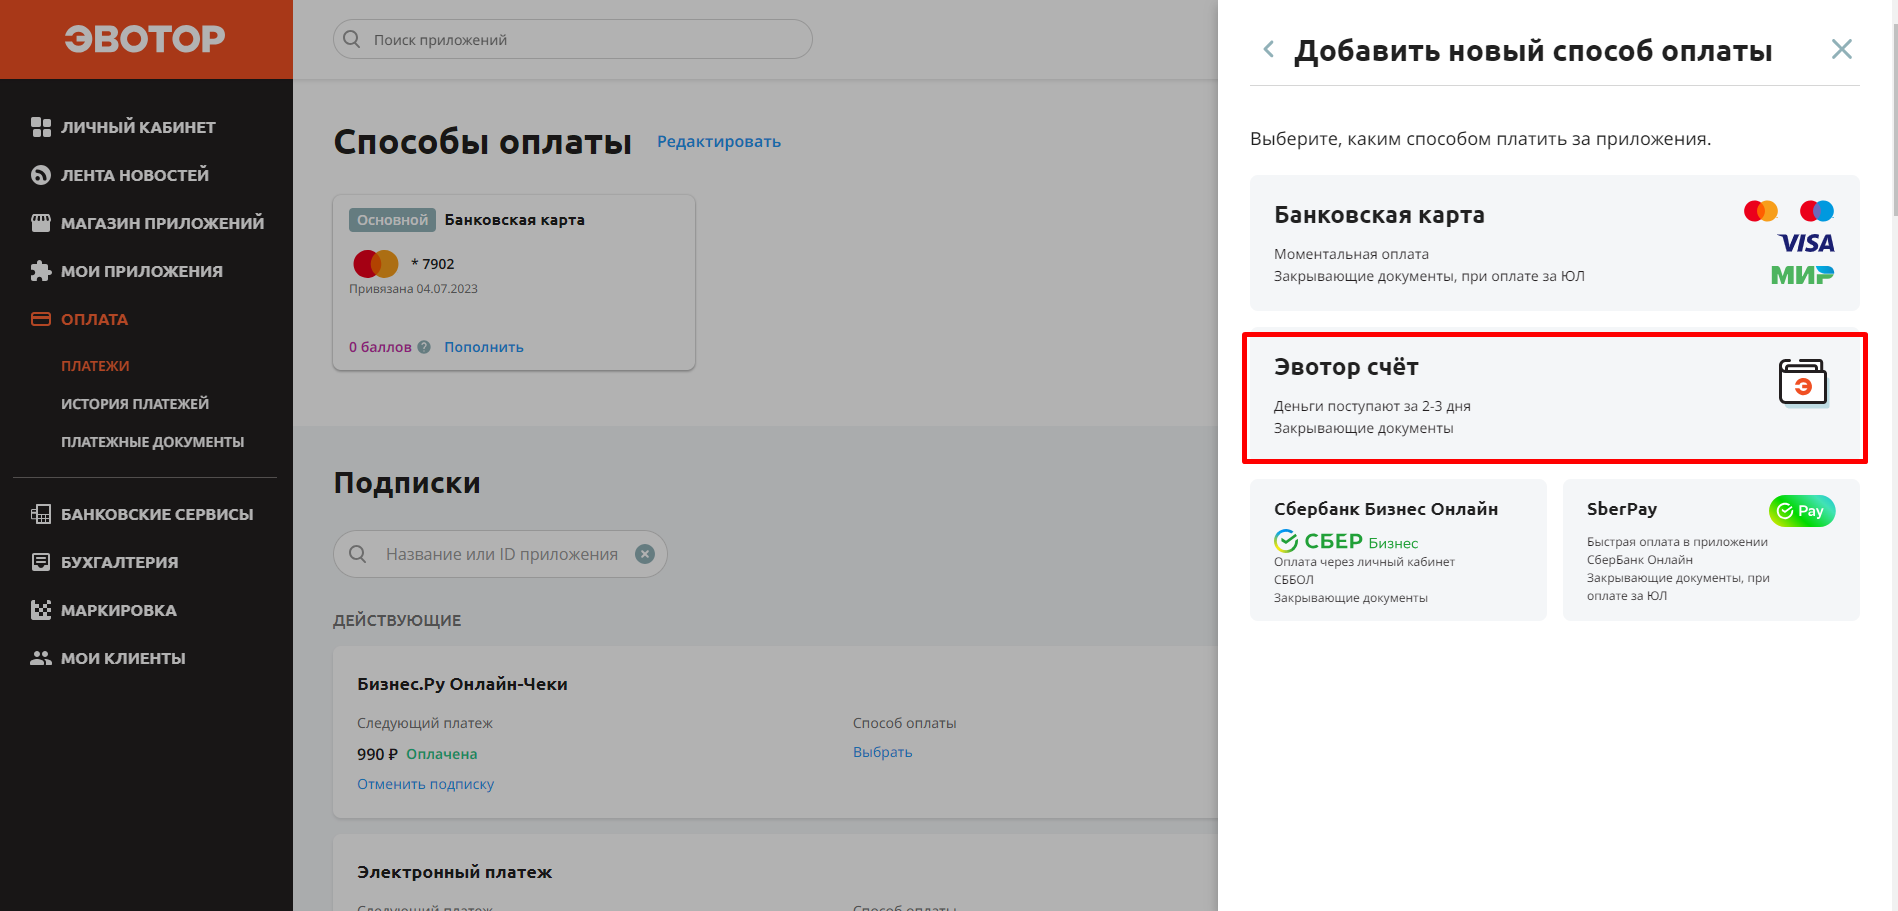The width and height of the screenshot is (1898, 911).
Task: Click the magnifier in app search
Action: [x=352, y=39]
